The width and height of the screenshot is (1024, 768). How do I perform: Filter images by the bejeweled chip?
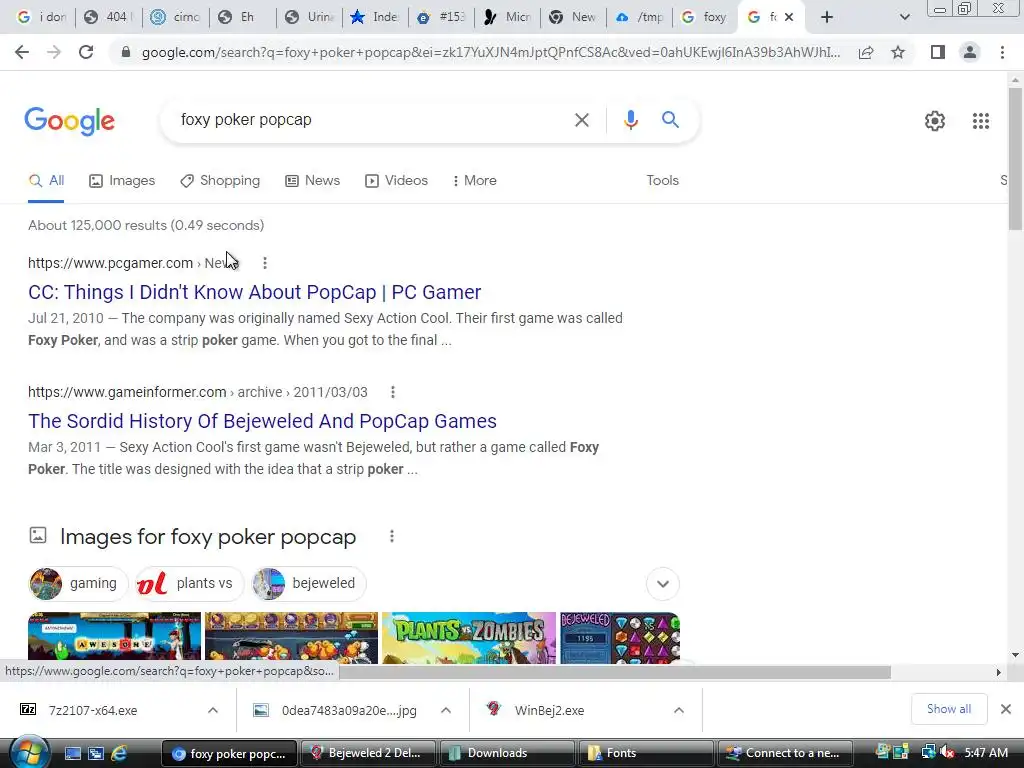(x=309, y=584)
